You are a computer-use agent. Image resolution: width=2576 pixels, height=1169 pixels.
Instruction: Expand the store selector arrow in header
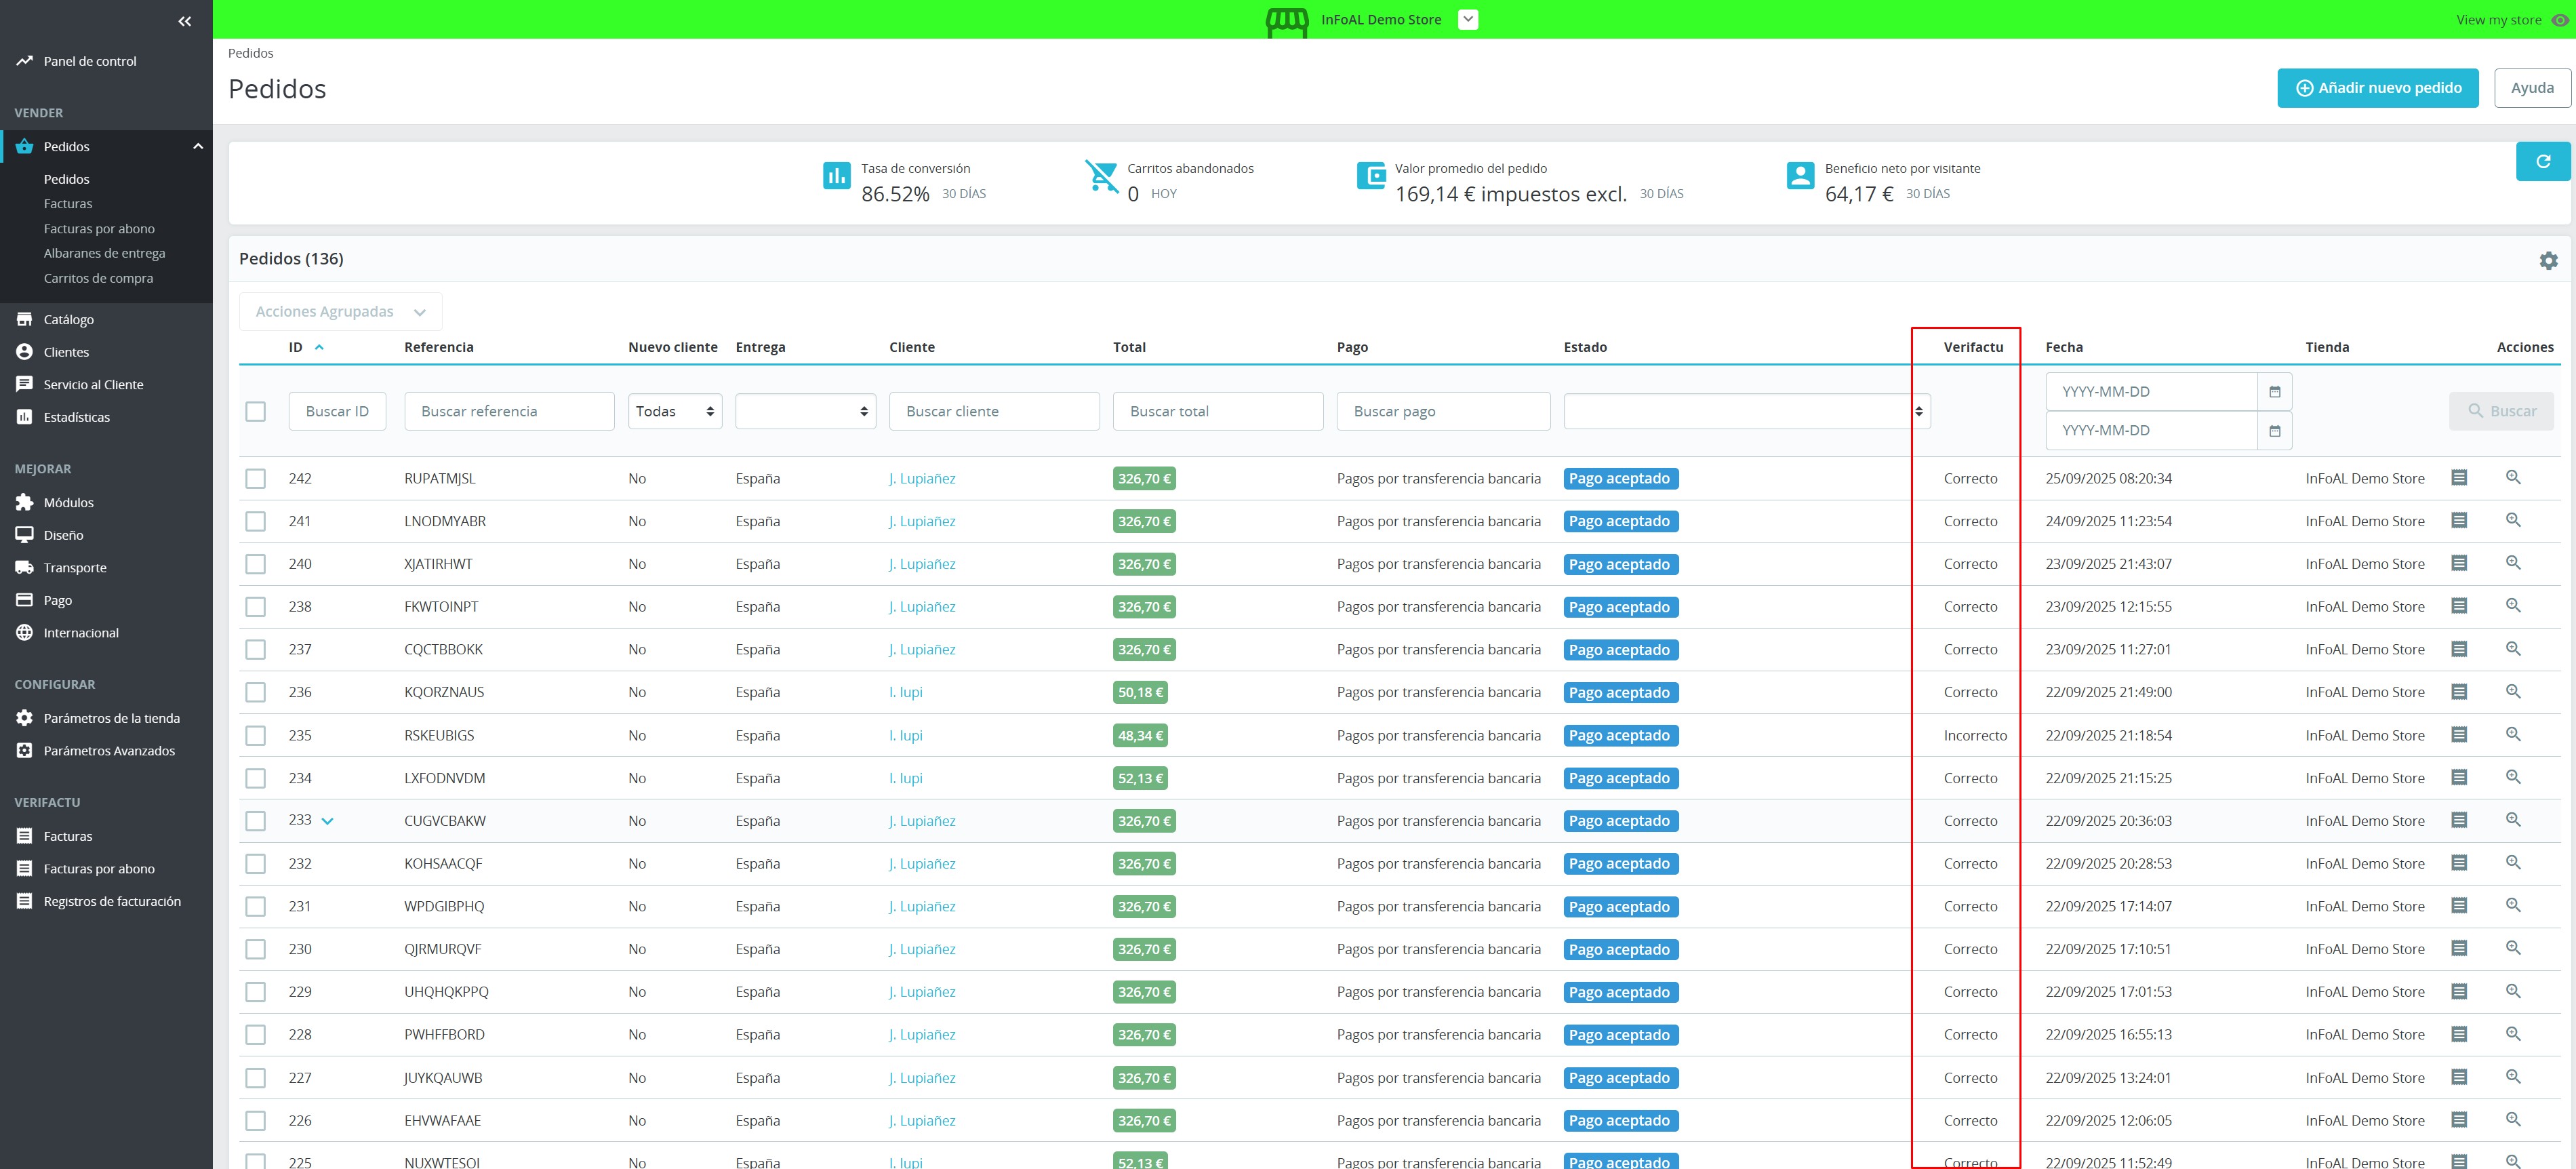point(1467,19)
